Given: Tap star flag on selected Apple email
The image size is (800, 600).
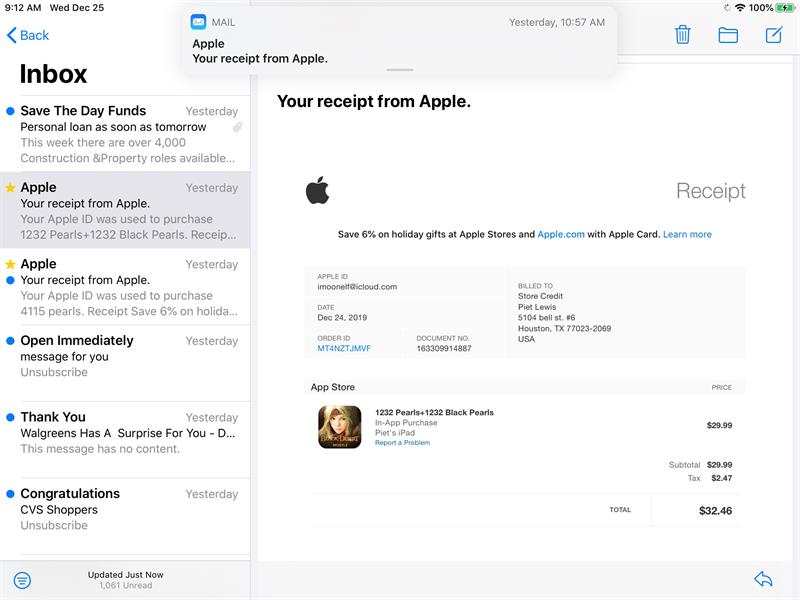Looking at the screenshot, I should (x=10, y=187).
